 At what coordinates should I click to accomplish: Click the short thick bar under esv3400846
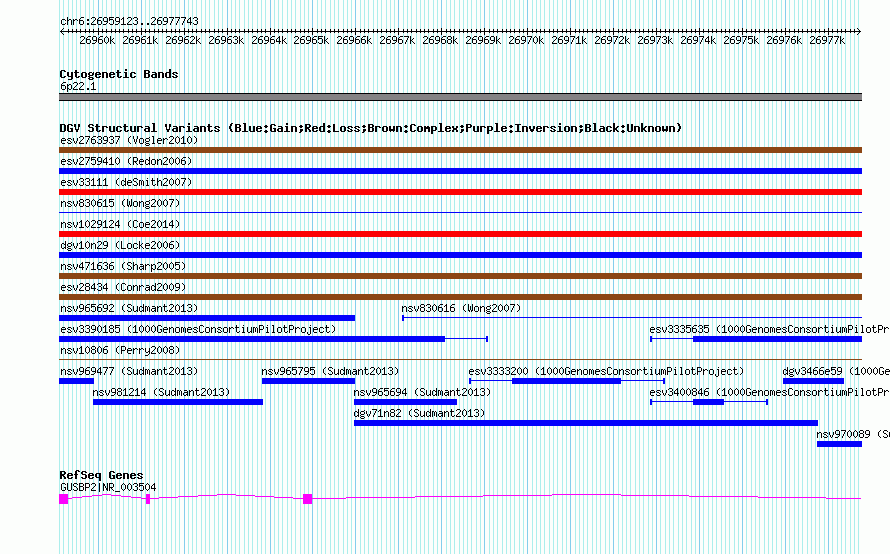click(x=708, y=402)
